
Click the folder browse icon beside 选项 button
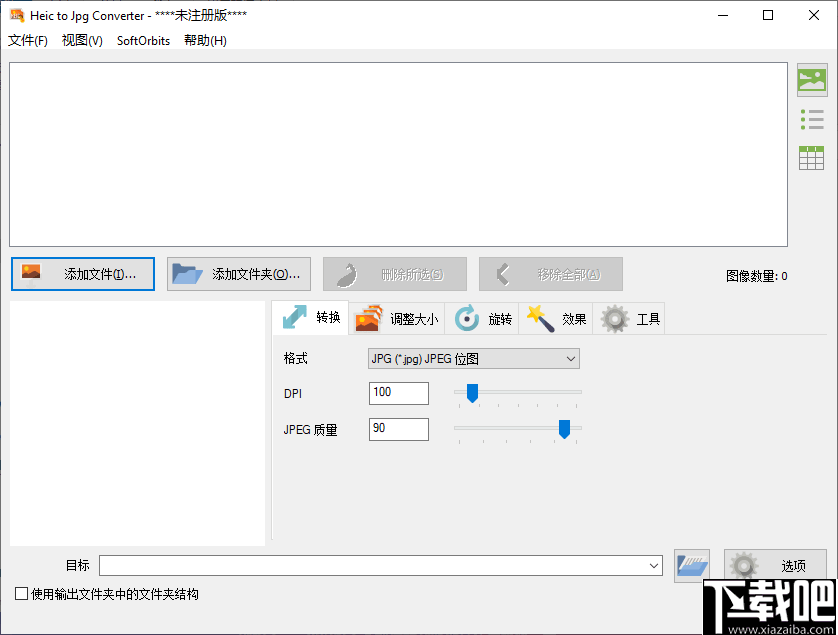pos(691,565)
